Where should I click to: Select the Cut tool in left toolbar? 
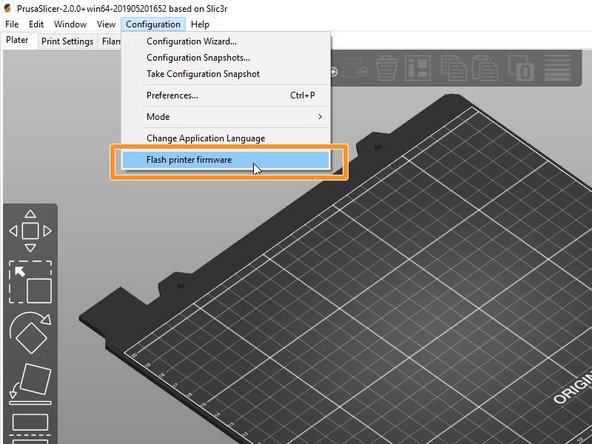click(x=30, y=429)
